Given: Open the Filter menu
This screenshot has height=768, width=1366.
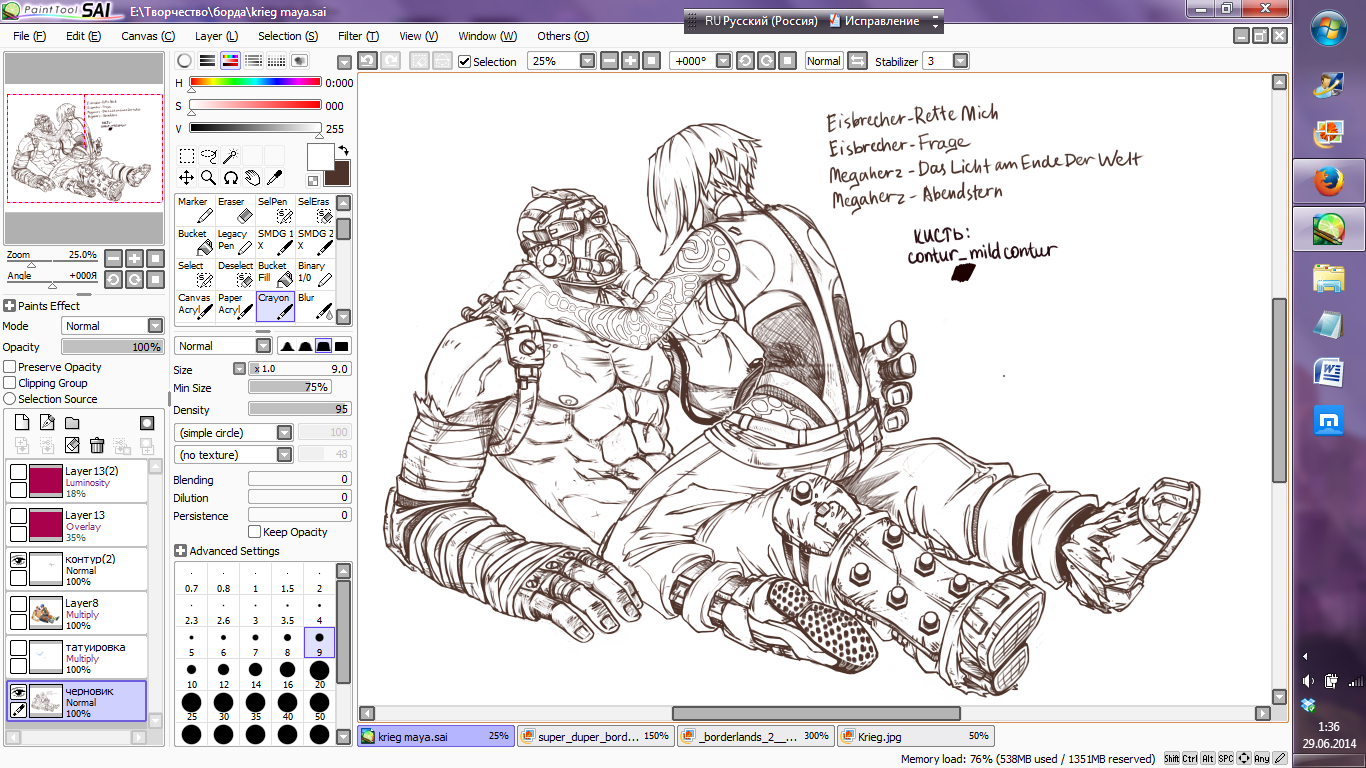Looking at the screenshot, I should [358, 36].
